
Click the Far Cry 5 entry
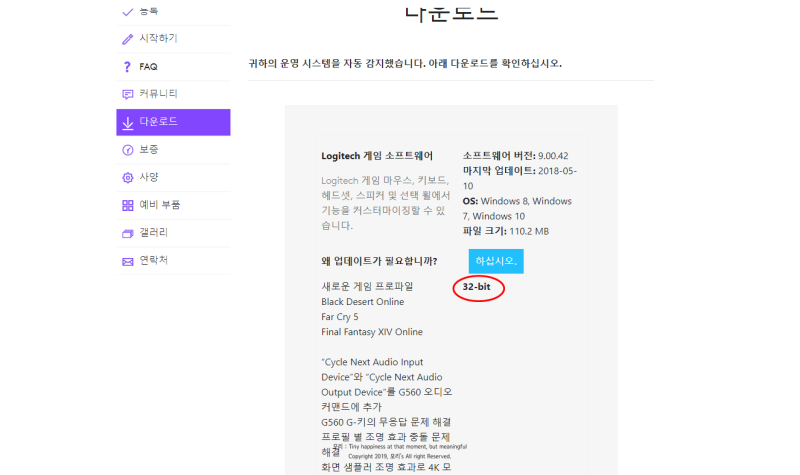[x=340, y=317]
